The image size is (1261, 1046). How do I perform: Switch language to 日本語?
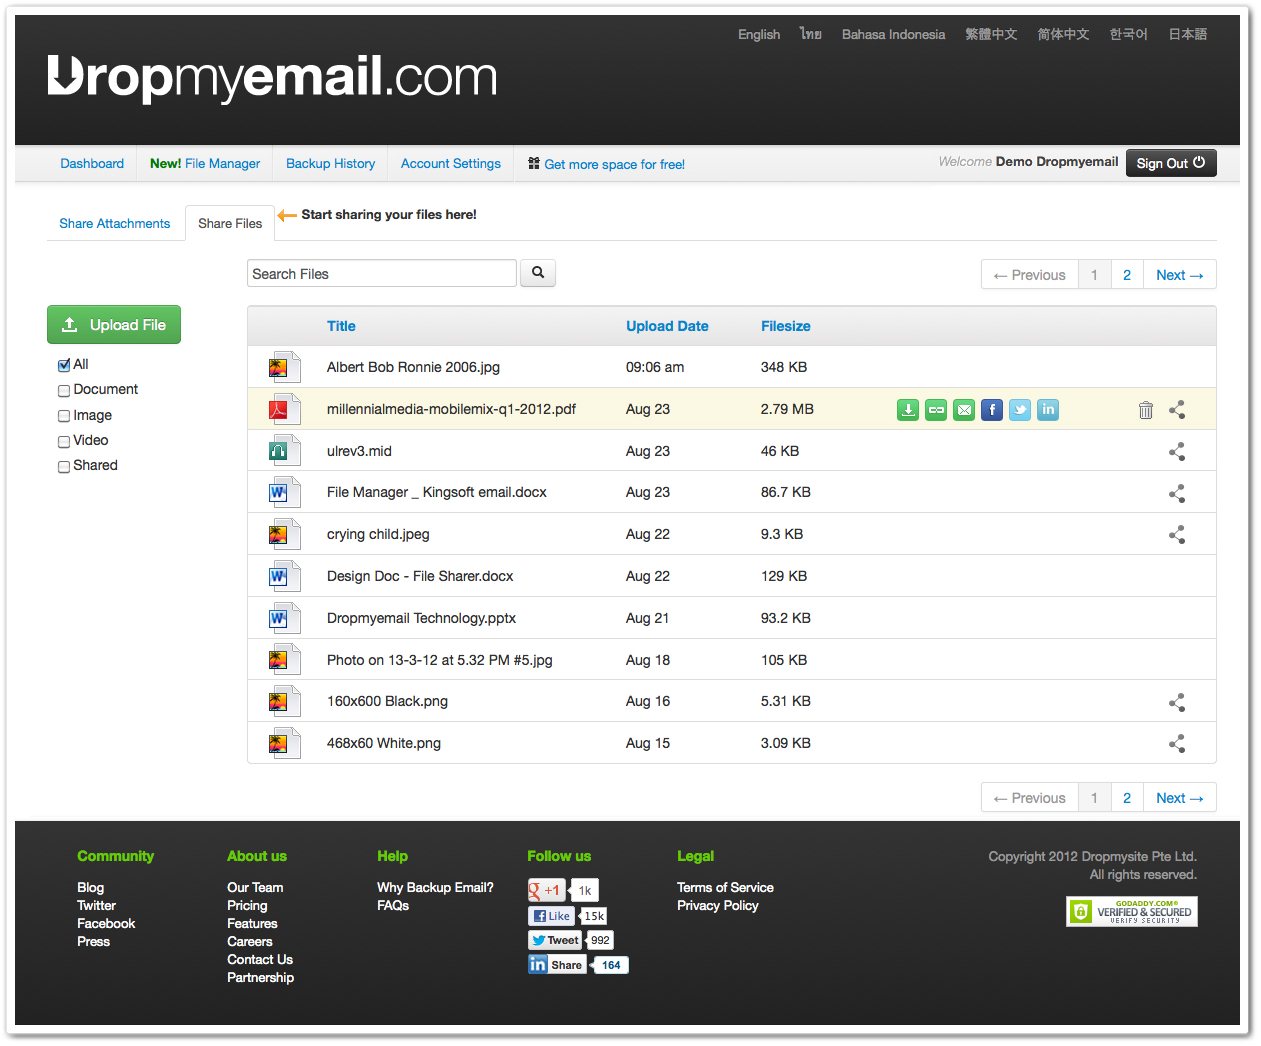click(x=1188, y=34)
